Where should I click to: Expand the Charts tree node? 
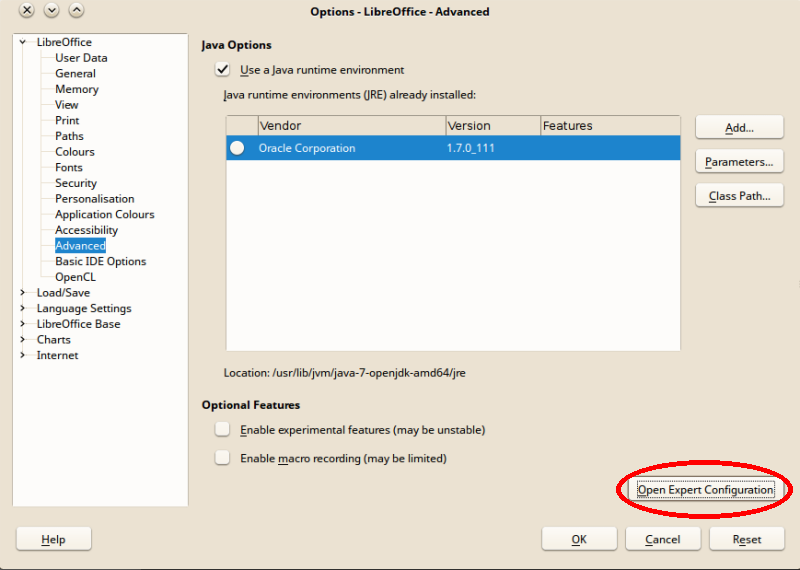click(x=23, y=340)
